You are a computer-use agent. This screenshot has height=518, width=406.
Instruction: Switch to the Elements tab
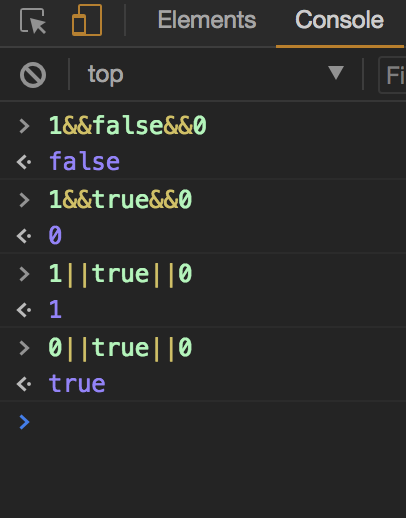[207, 20]
